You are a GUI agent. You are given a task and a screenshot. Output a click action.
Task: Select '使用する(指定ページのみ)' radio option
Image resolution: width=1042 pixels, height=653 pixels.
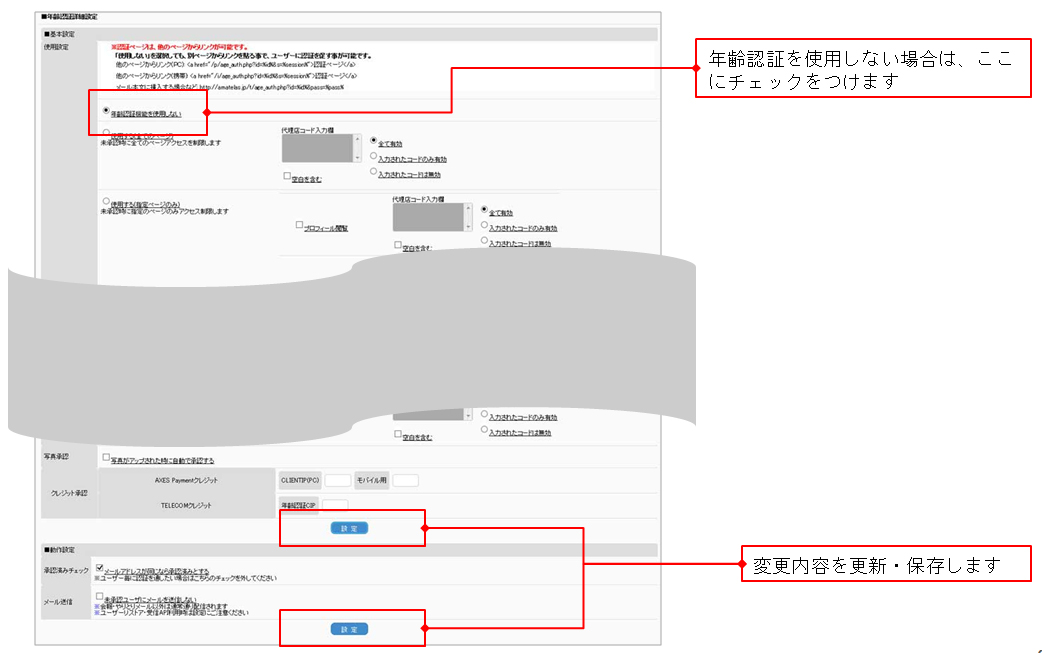tap(106, 202)
